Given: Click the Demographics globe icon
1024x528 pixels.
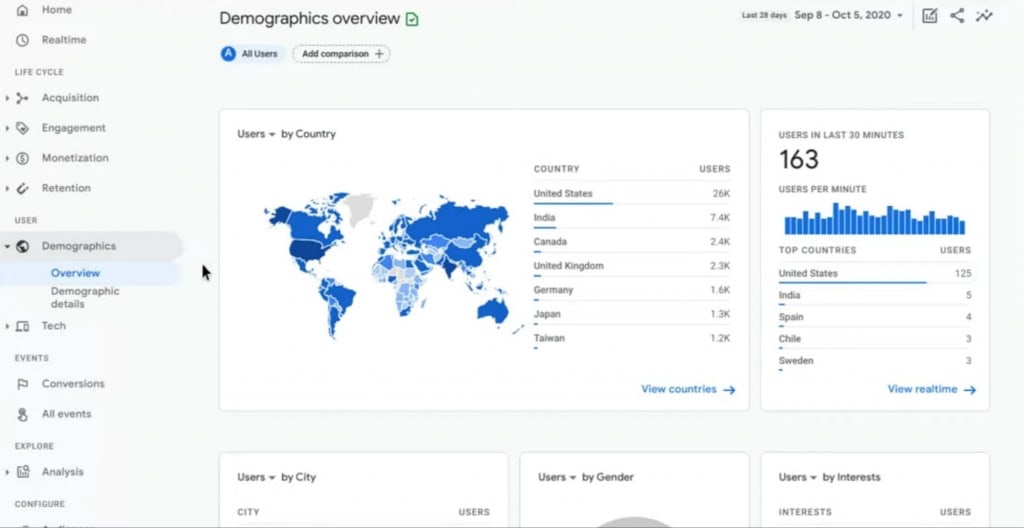Looking at the screenshot, I should click(x=22, y=246).
